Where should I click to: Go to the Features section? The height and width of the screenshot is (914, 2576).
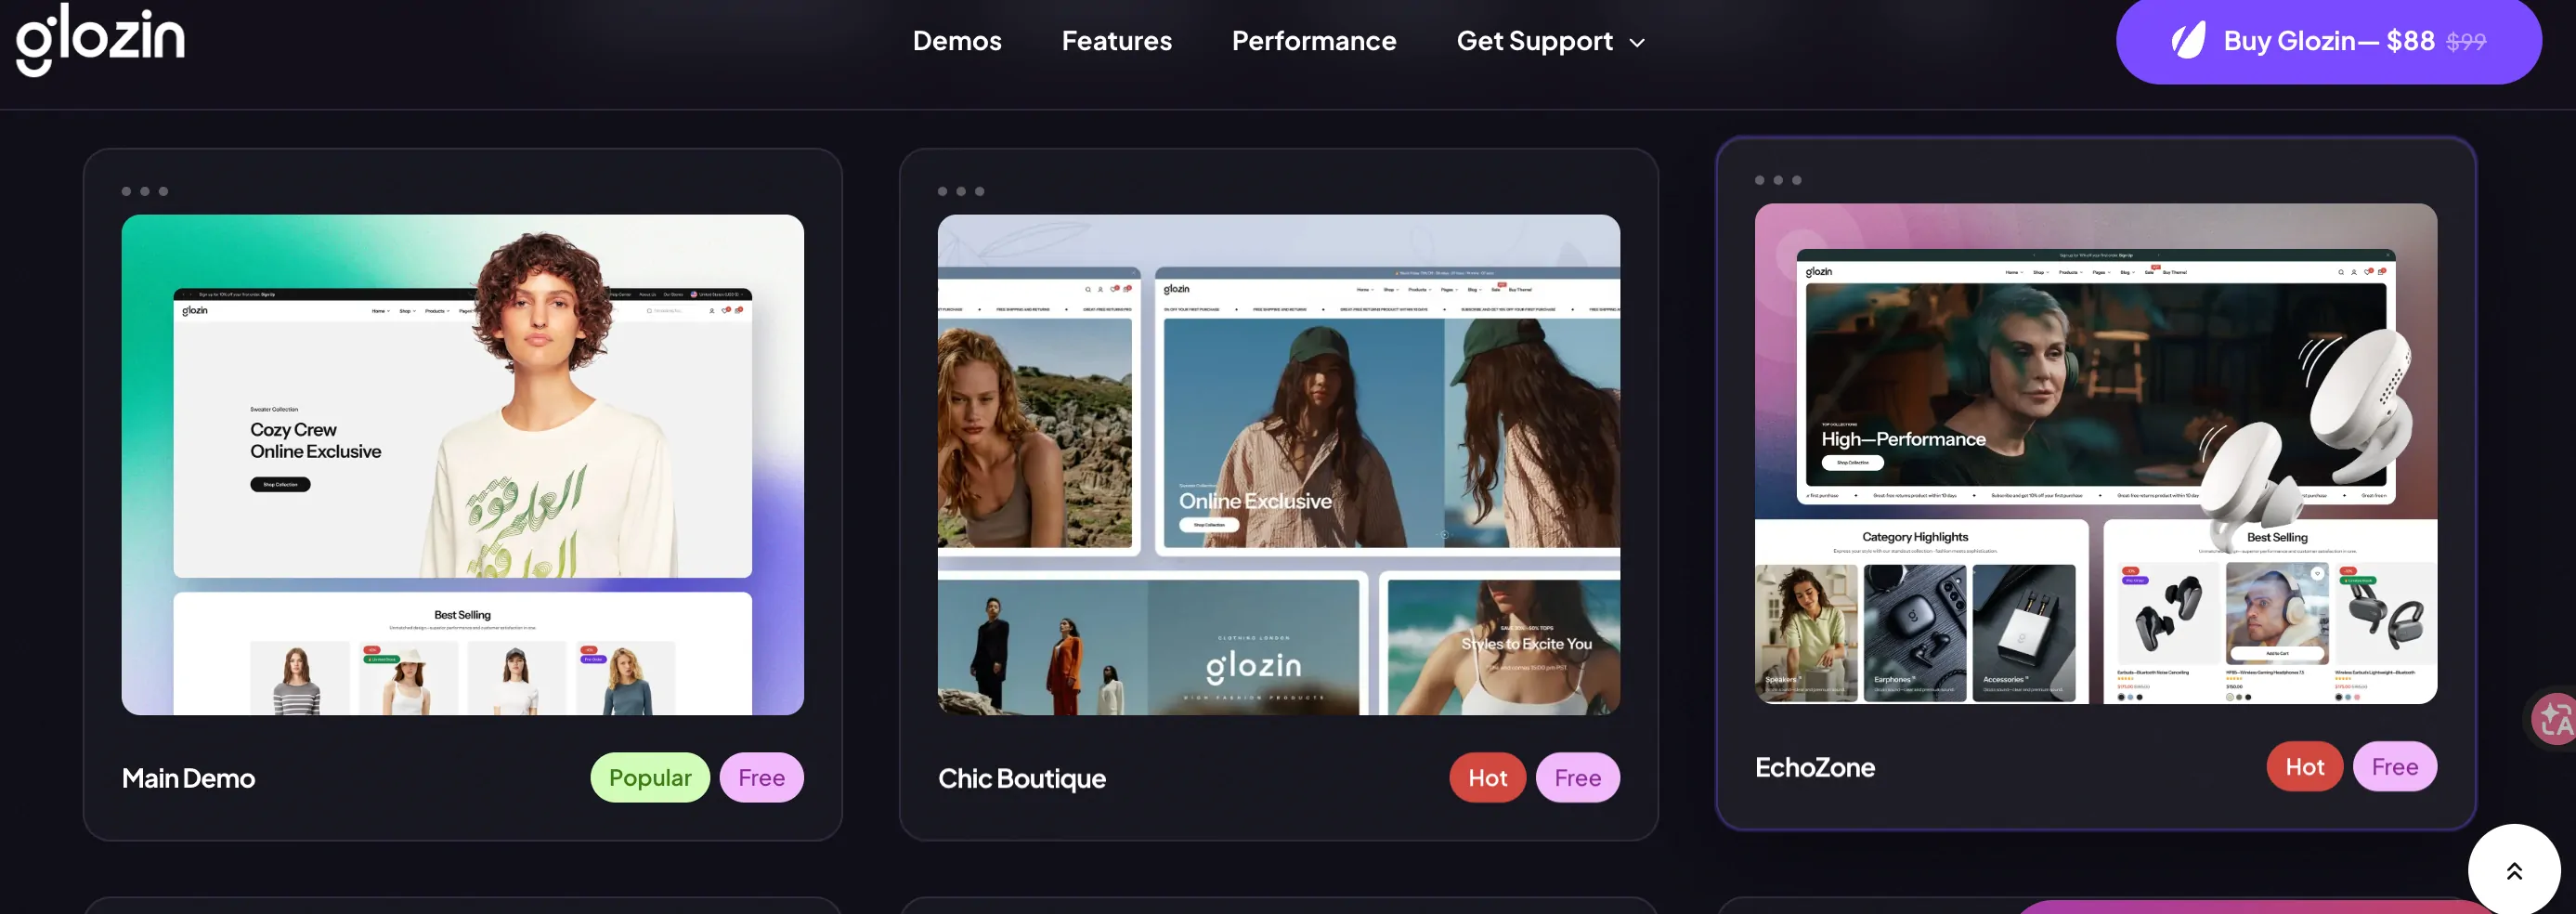click(x=1116, y=41)
